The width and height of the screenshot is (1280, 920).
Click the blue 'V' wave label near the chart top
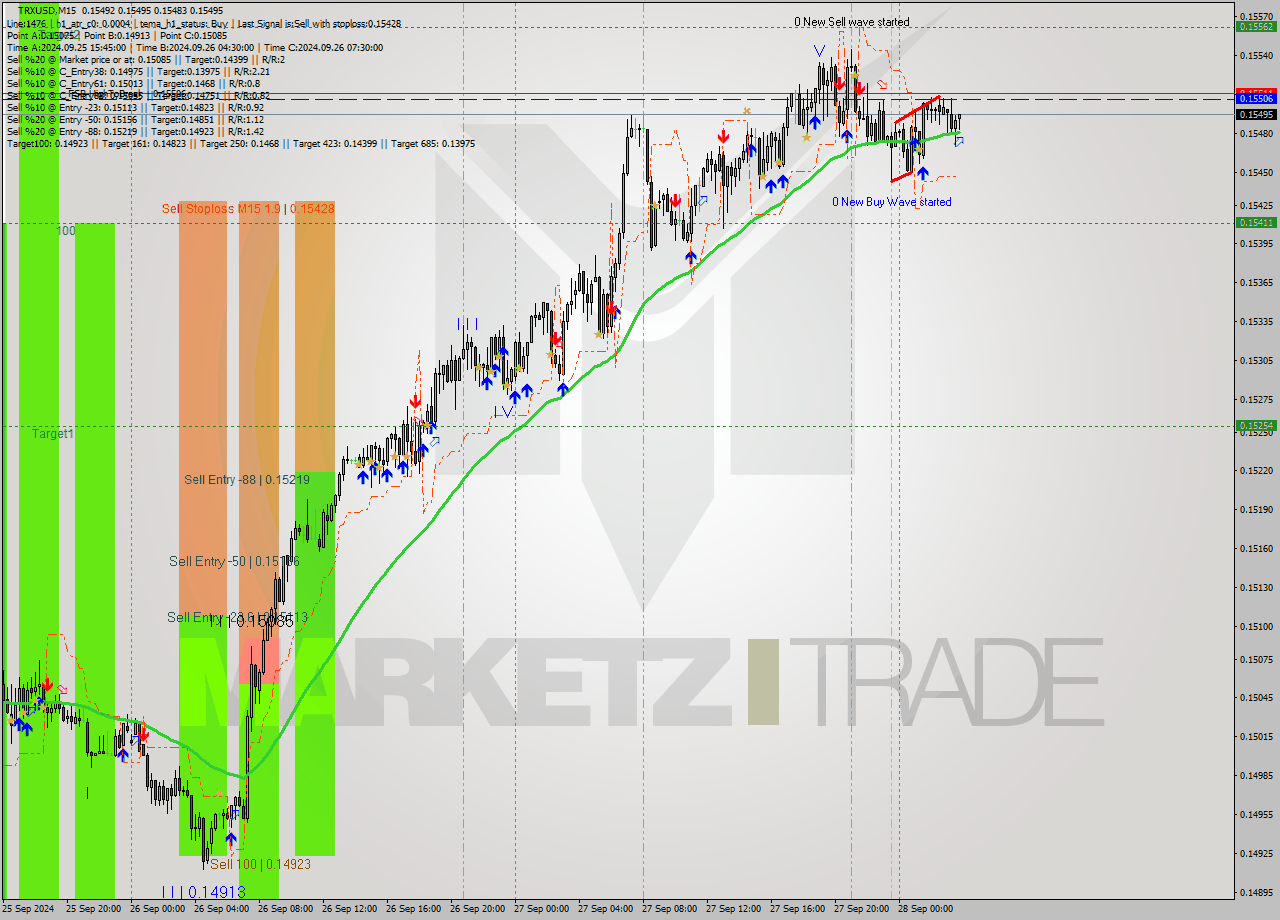[819, 50]
